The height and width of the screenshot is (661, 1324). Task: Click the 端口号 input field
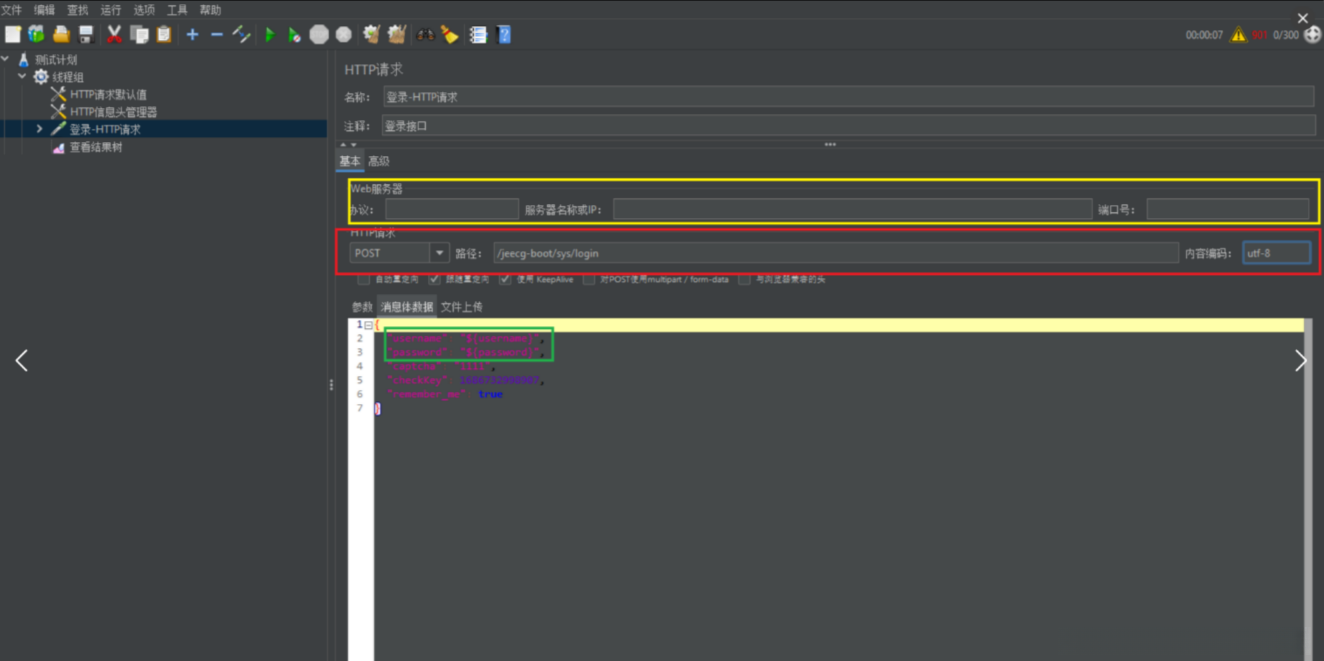[1228, 209]
